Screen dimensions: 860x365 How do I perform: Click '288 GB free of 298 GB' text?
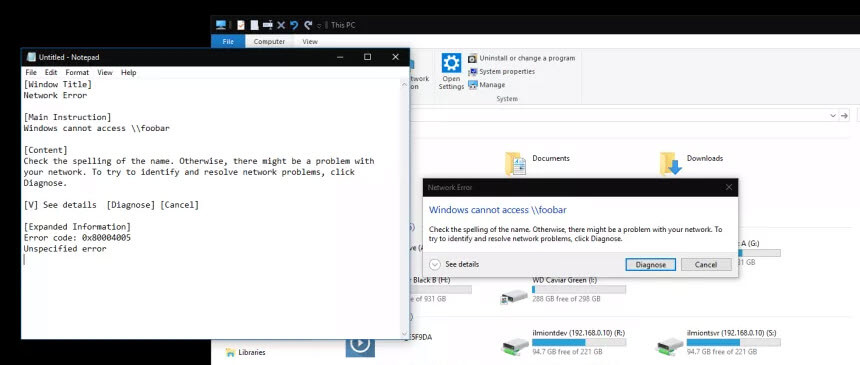tap(566, 299)
